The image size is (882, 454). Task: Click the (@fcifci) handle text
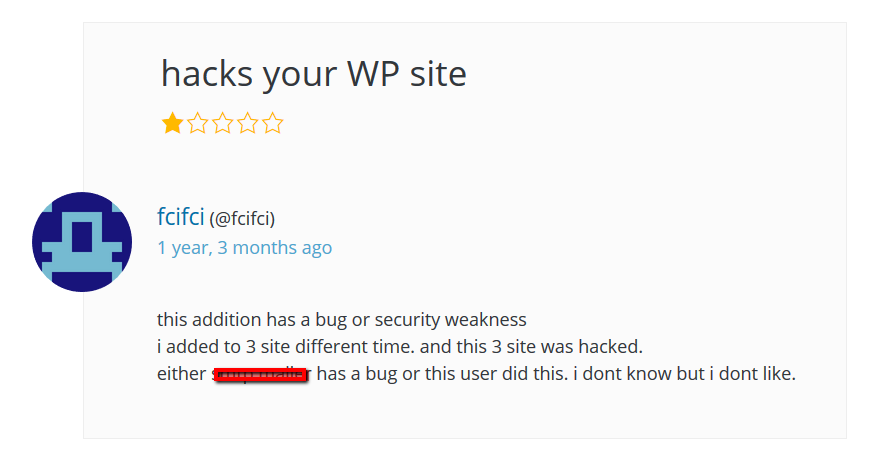click(x=242, y=218)
